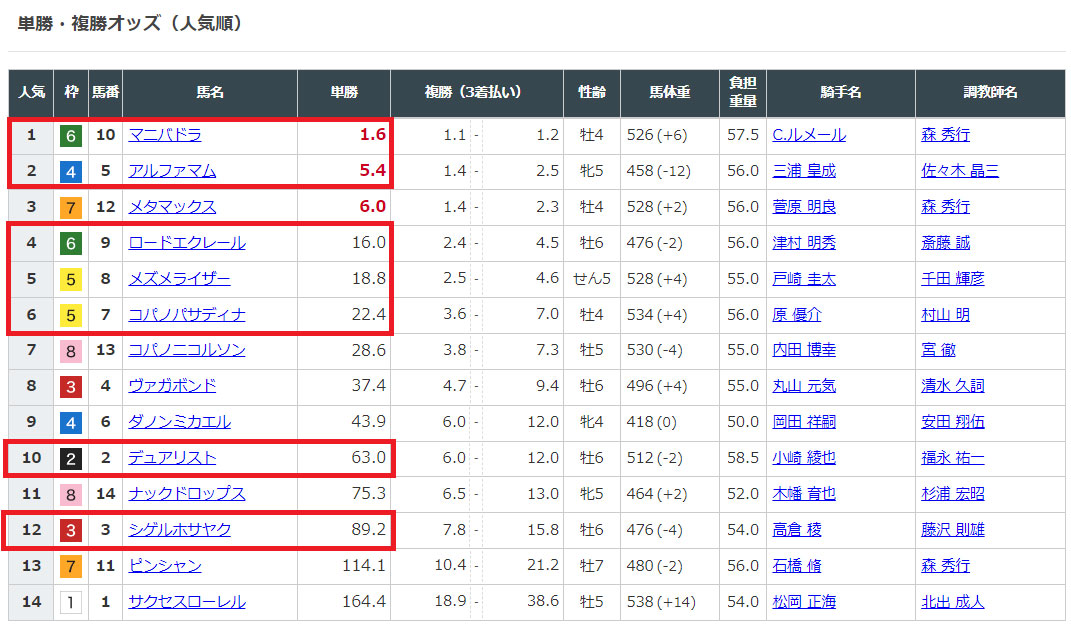Open jockey C.ルメール profile link
The image size is (1071, 627).
pyautogui.click(x=808, y=135)
